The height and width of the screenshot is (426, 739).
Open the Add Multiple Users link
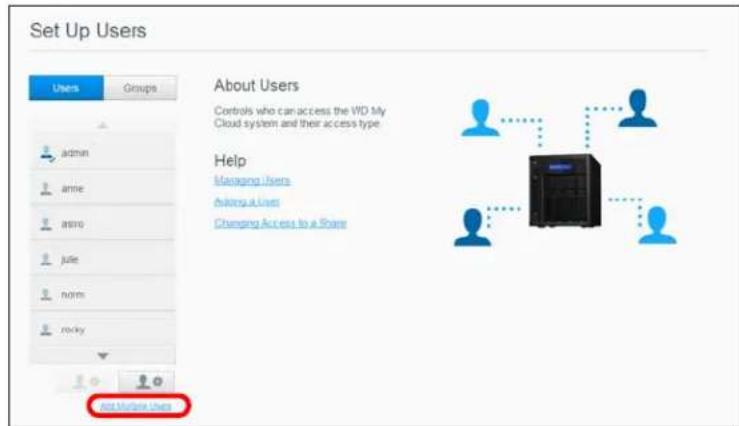(x=136, y=406)
